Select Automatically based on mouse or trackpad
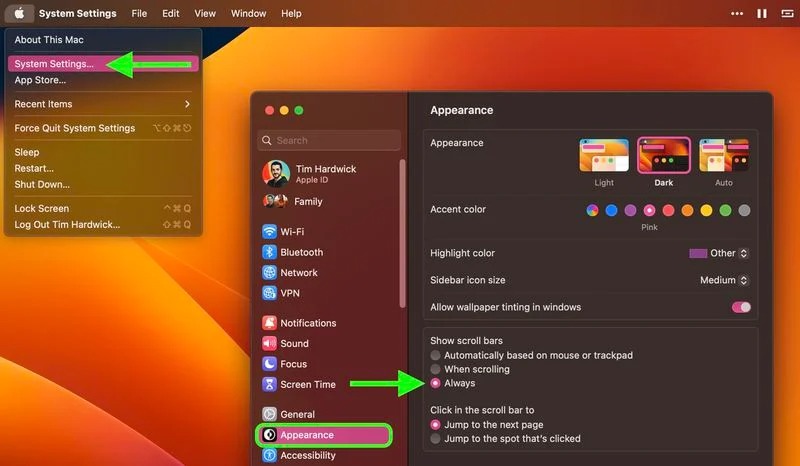The height and width of the screenshot is (466, 800). 435,355
